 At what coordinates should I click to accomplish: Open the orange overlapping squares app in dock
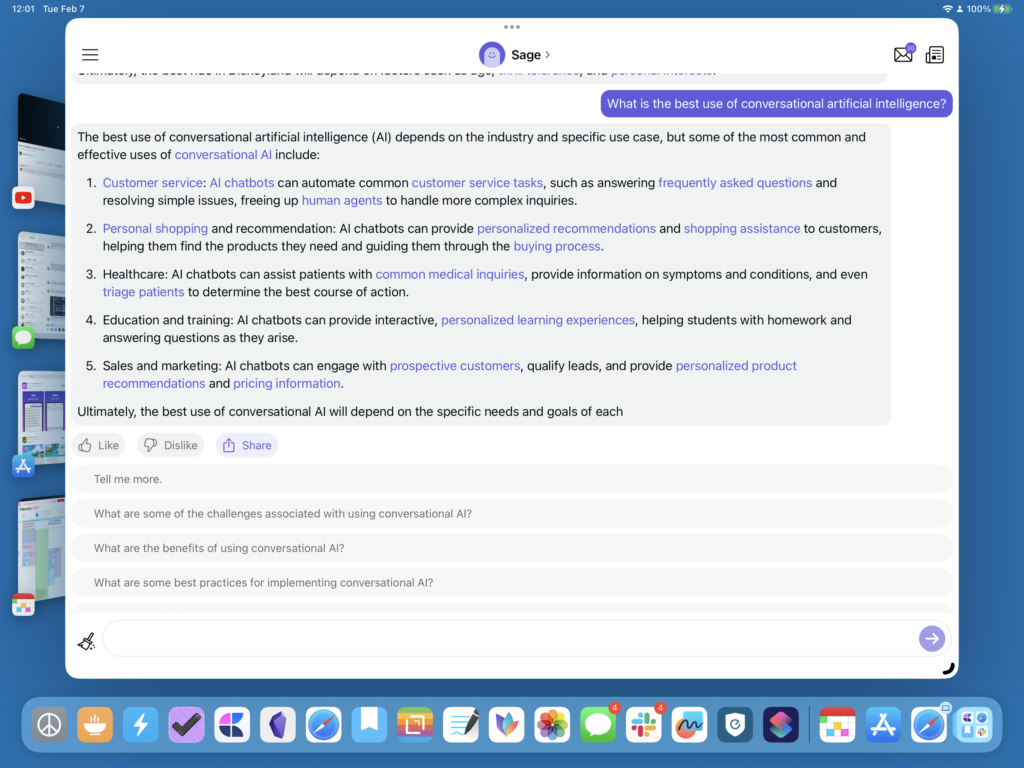tap(415, 725)
